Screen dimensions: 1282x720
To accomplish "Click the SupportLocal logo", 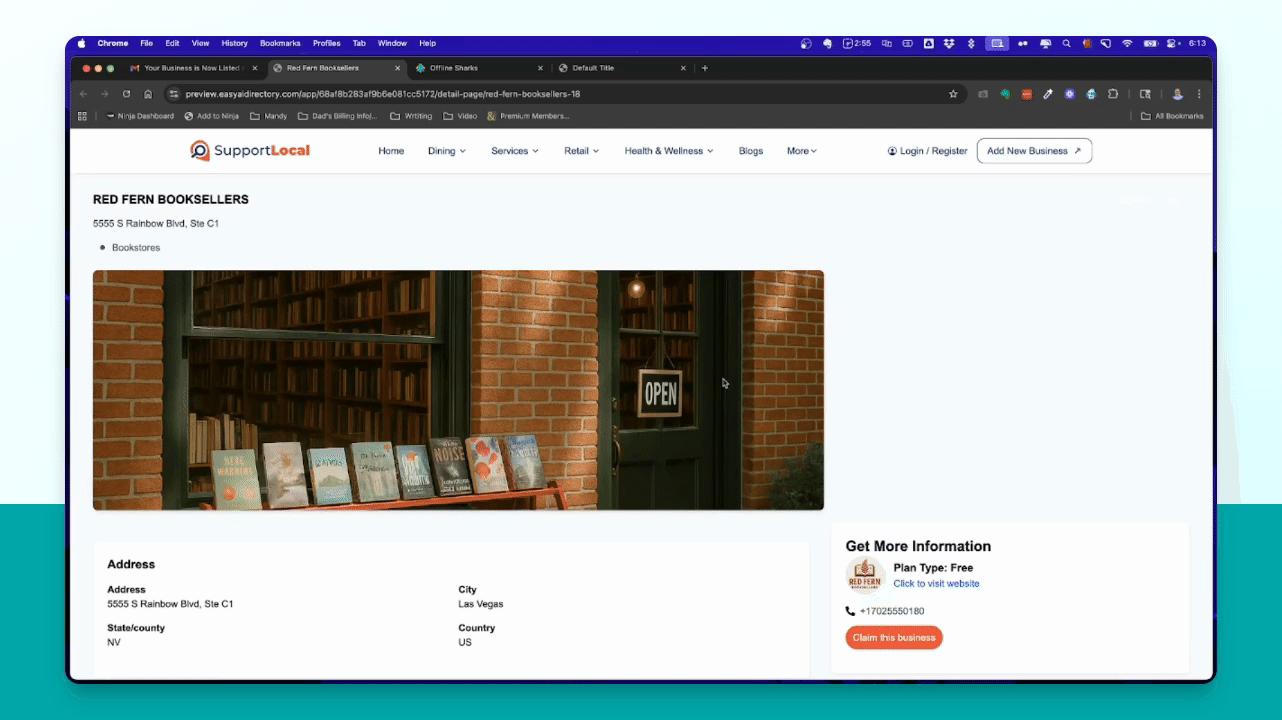I will coord(250,150).
